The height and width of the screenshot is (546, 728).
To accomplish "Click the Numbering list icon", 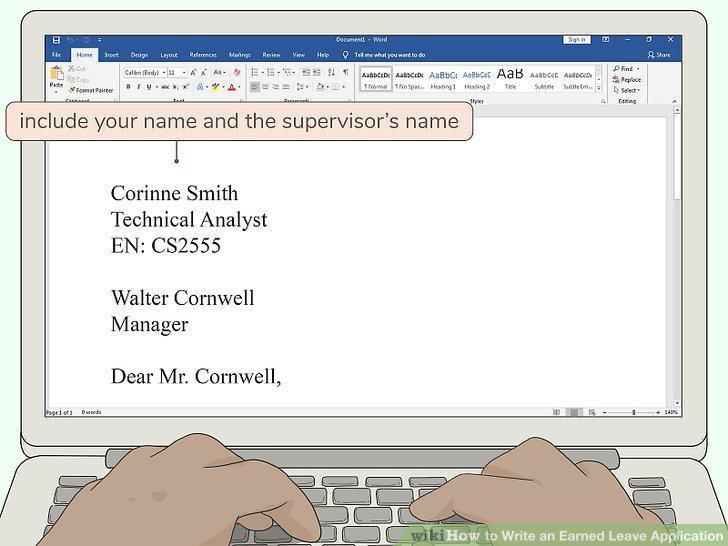I will [271, 72].
